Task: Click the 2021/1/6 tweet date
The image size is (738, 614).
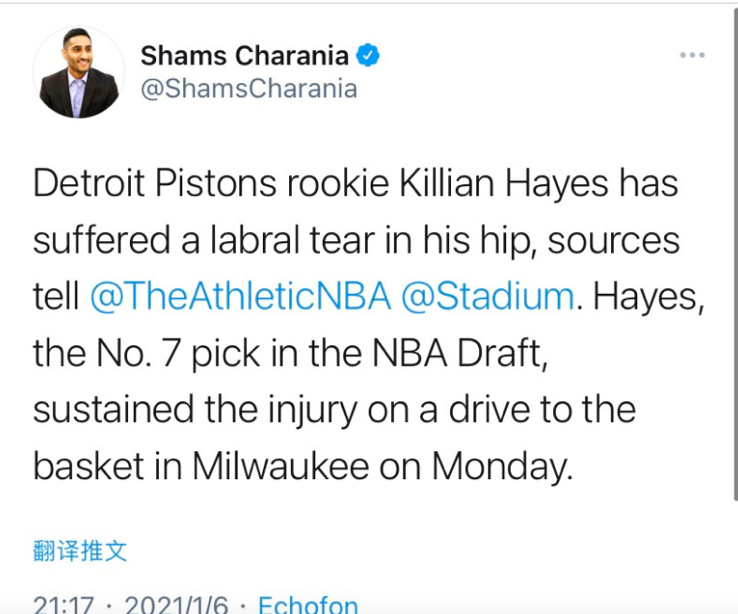Action: tap(176, 604)
